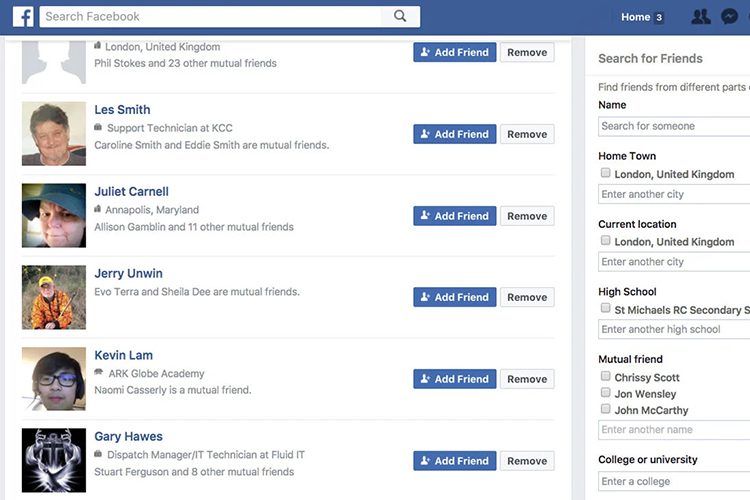Click the Facebook logo icon
The image size is (750, 500).
22,16
